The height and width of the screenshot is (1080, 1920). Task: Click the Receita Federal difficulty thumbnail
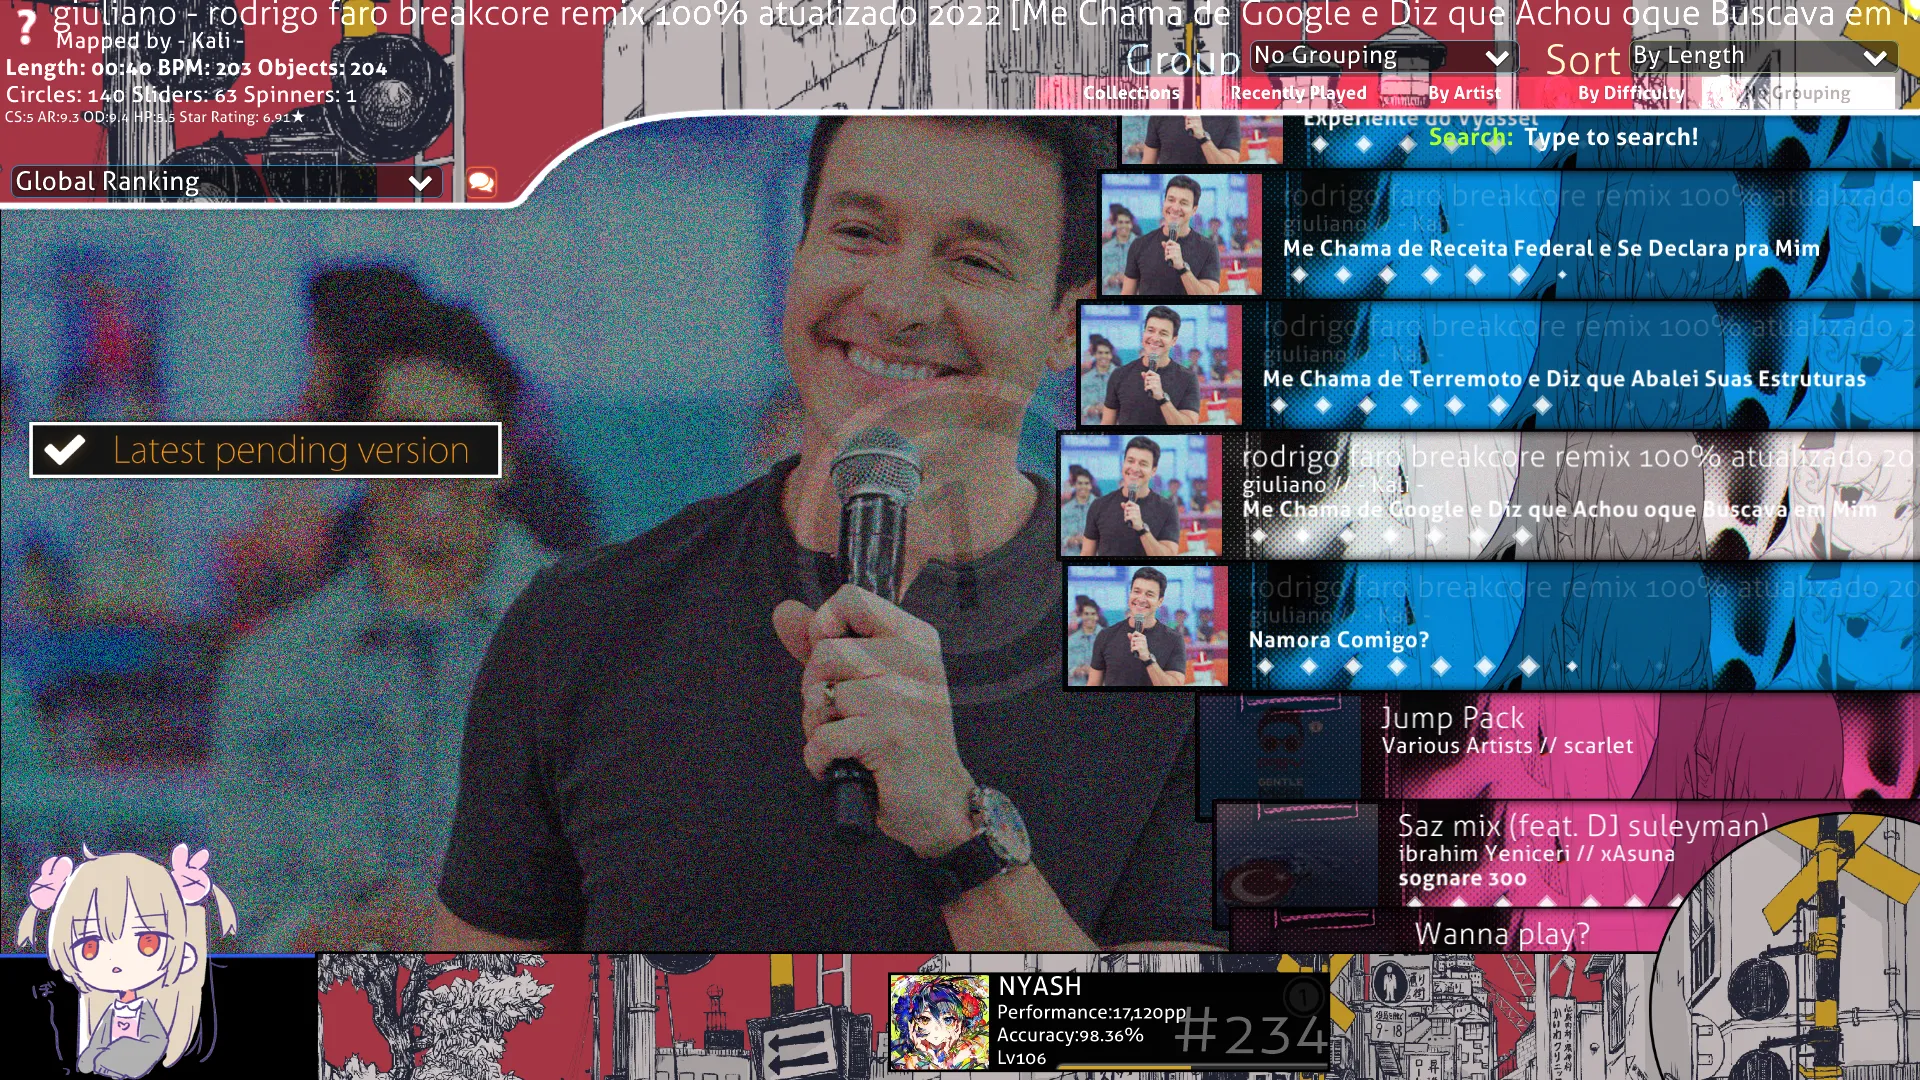1181,235
